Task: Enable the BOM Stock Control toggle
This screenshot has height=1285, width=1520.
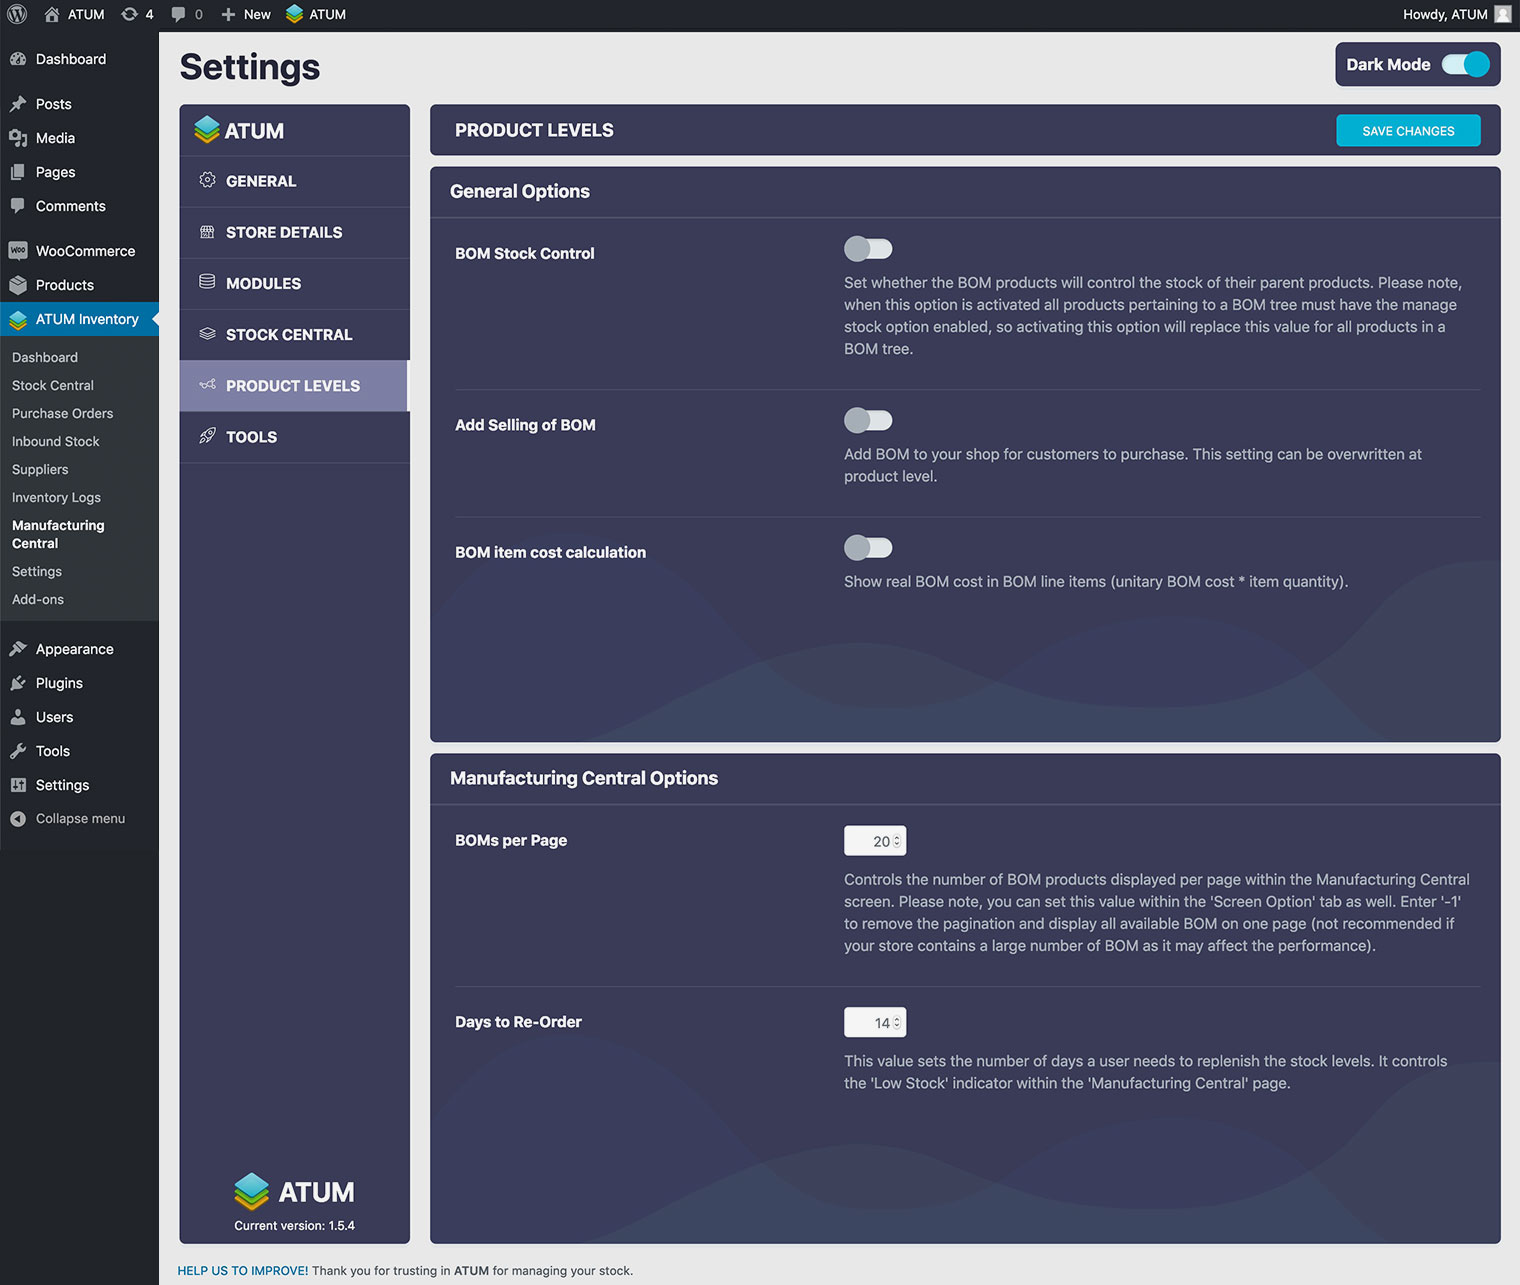Action: (867, 249)
